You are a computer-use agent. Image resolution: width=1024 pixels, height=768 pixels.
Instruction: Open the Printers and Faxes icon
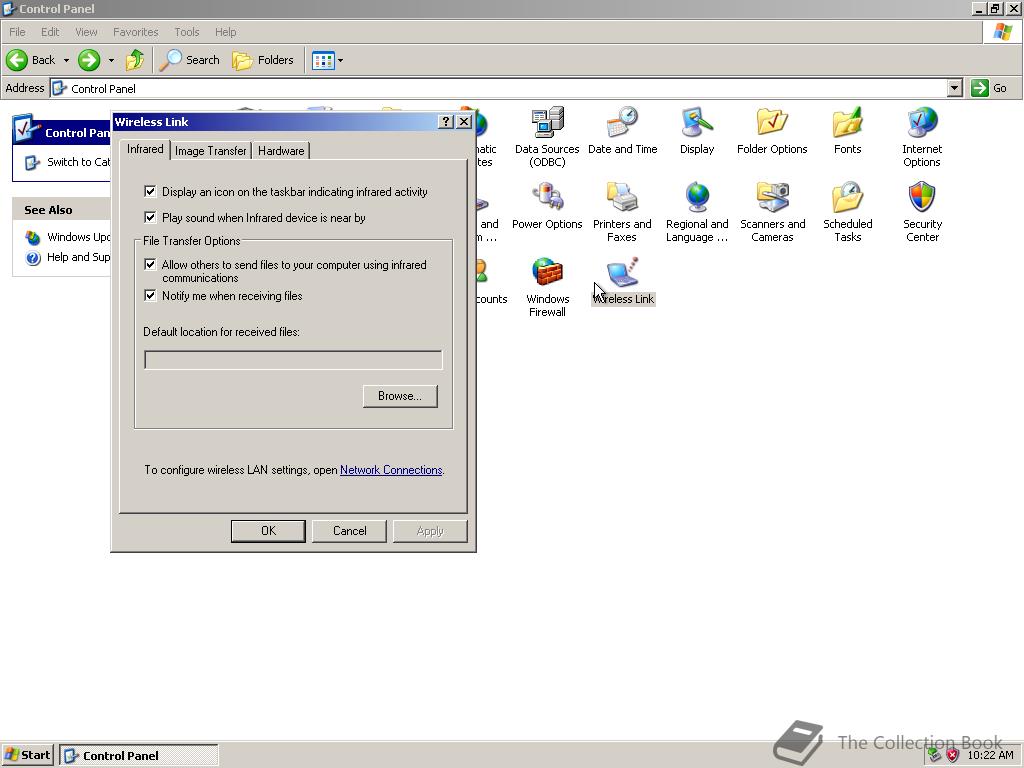tap(622, 197)
